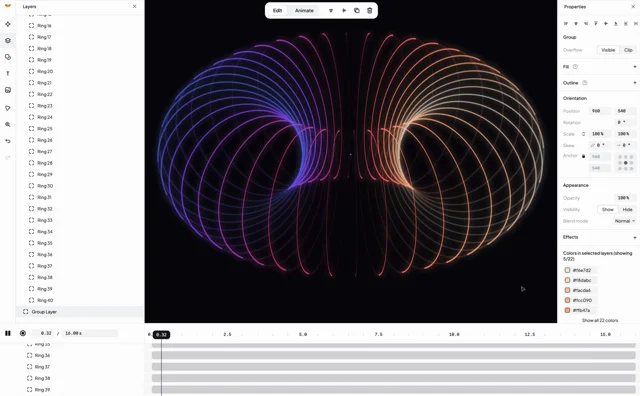Click the align horizontal center icon
Image resolution: width=640 pixels, height=396 pixels.
(576, 24)
